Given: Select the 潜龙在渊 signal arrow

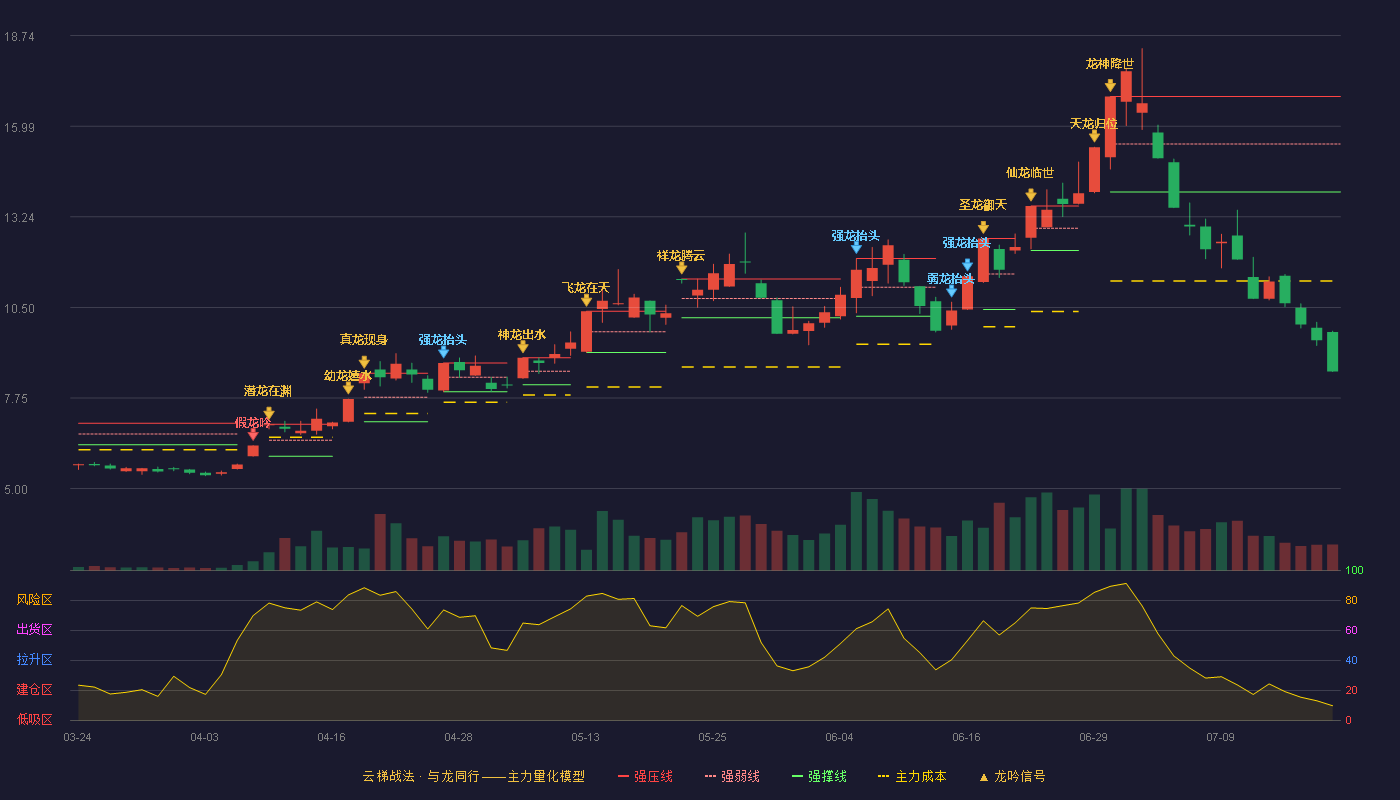Looking at the screenshot, I should [x=269, y=413].
